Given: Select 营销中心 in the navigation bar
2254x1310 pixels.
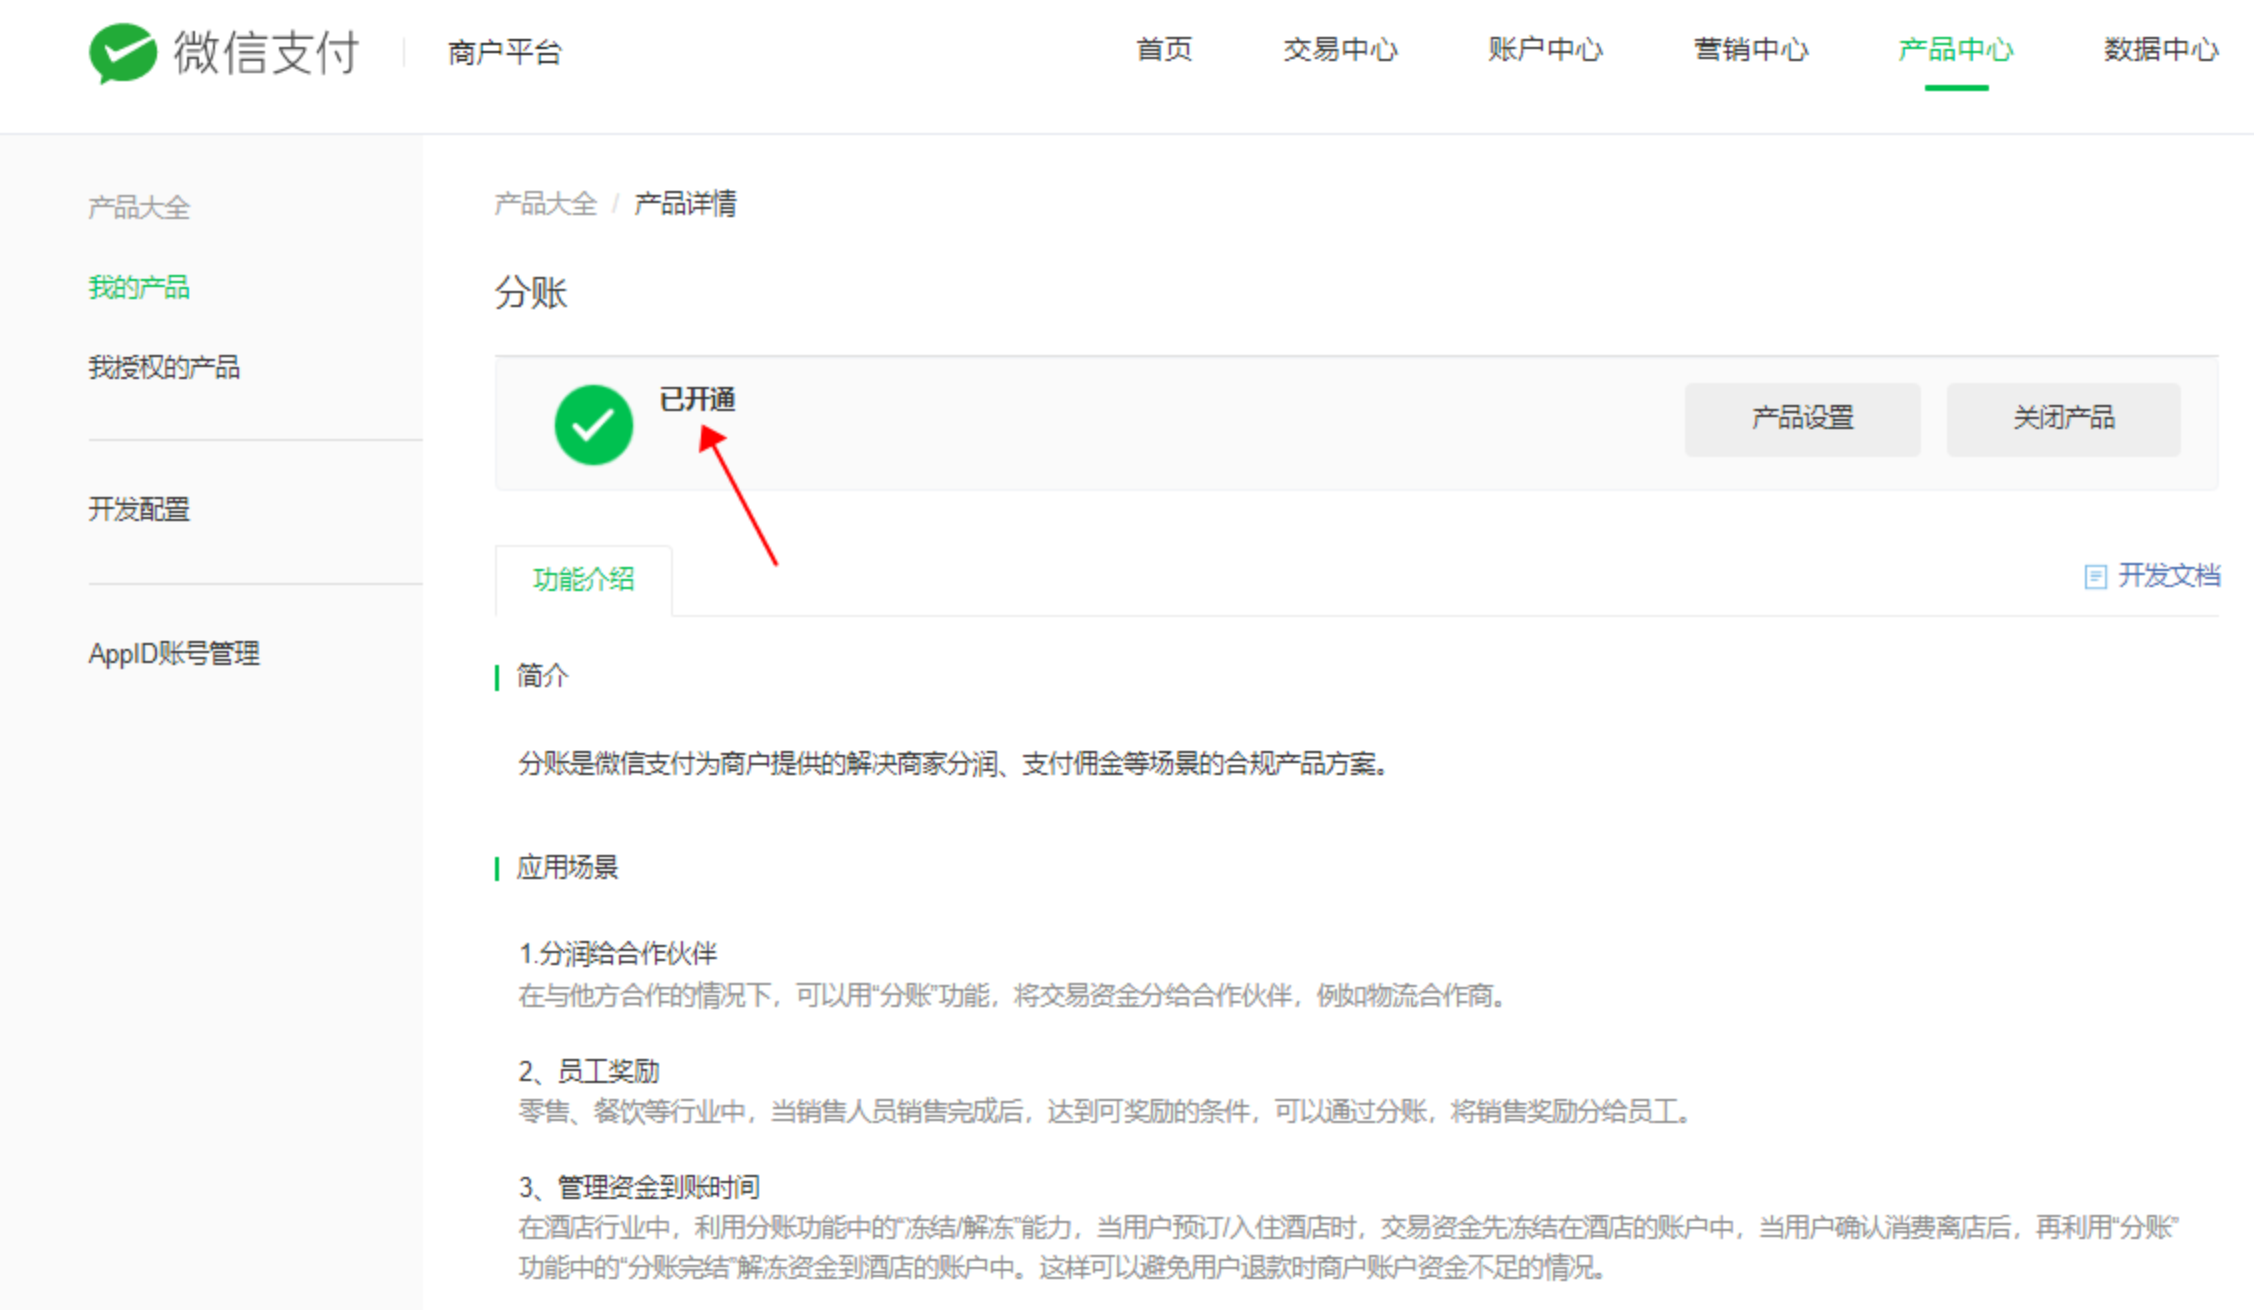Looking at the screenshot, I should pyautogui.click(x=1750, y=49).
